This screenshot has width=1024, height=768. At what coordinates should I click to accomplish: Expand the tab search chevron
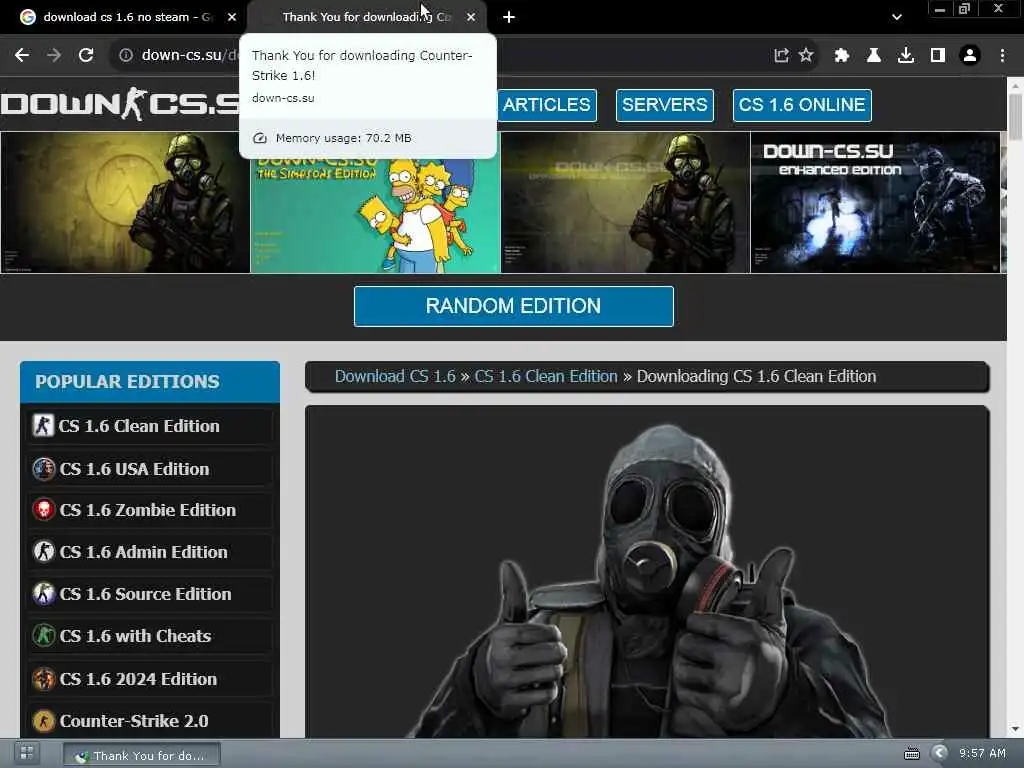[x=897, y=18]
